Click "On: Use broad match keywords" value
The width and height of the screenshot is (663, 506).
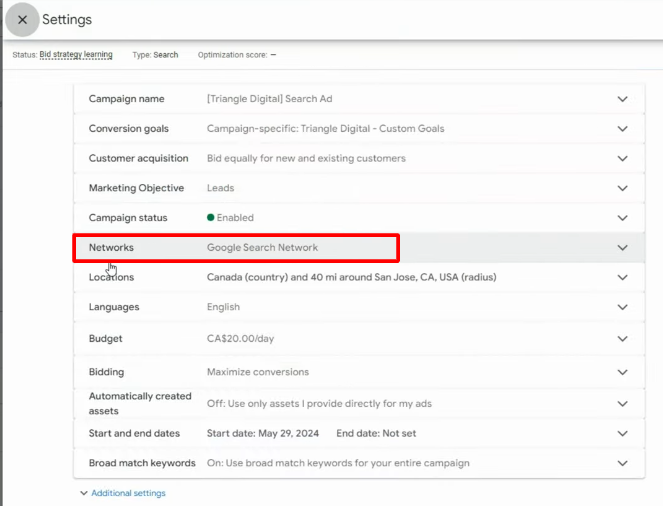338,463
